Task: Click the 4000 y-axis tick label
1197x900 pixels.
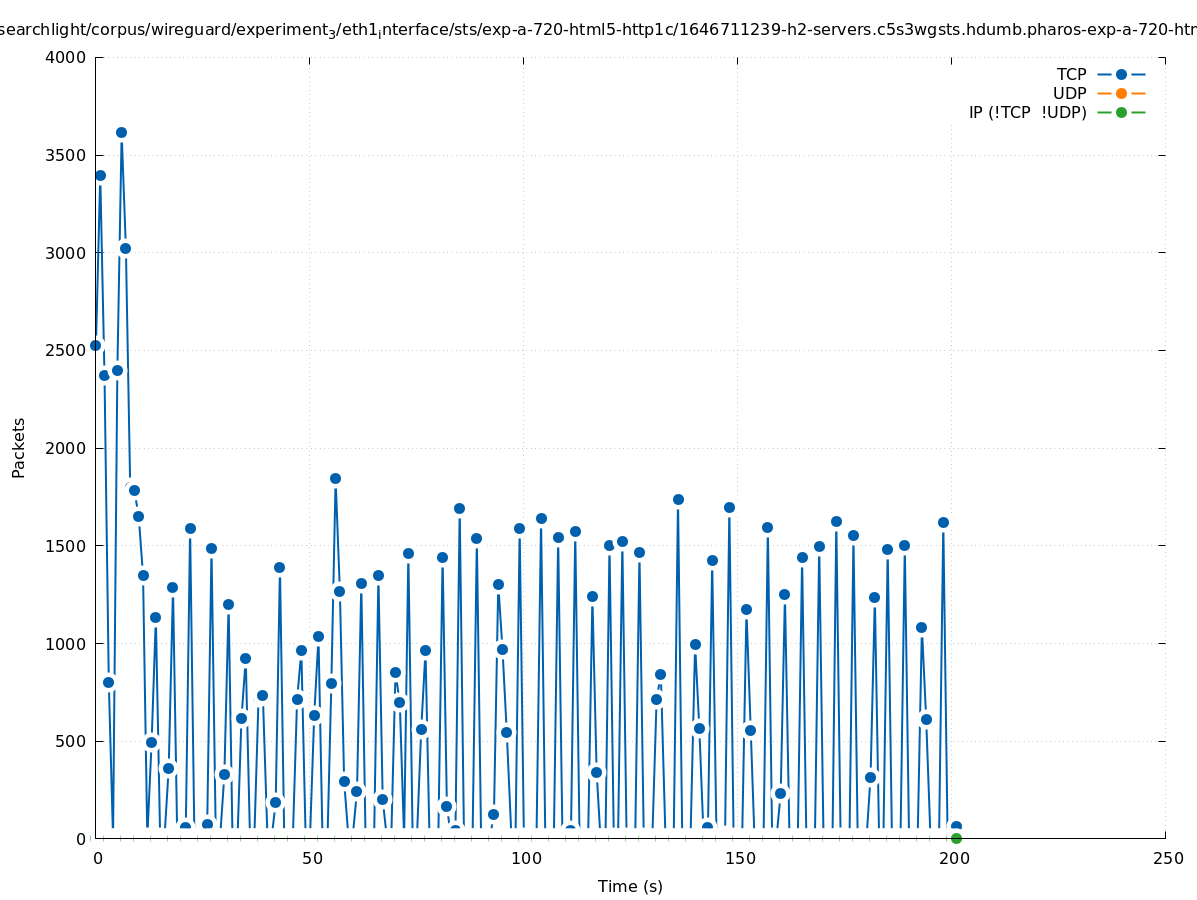Action: pos(66,57)
